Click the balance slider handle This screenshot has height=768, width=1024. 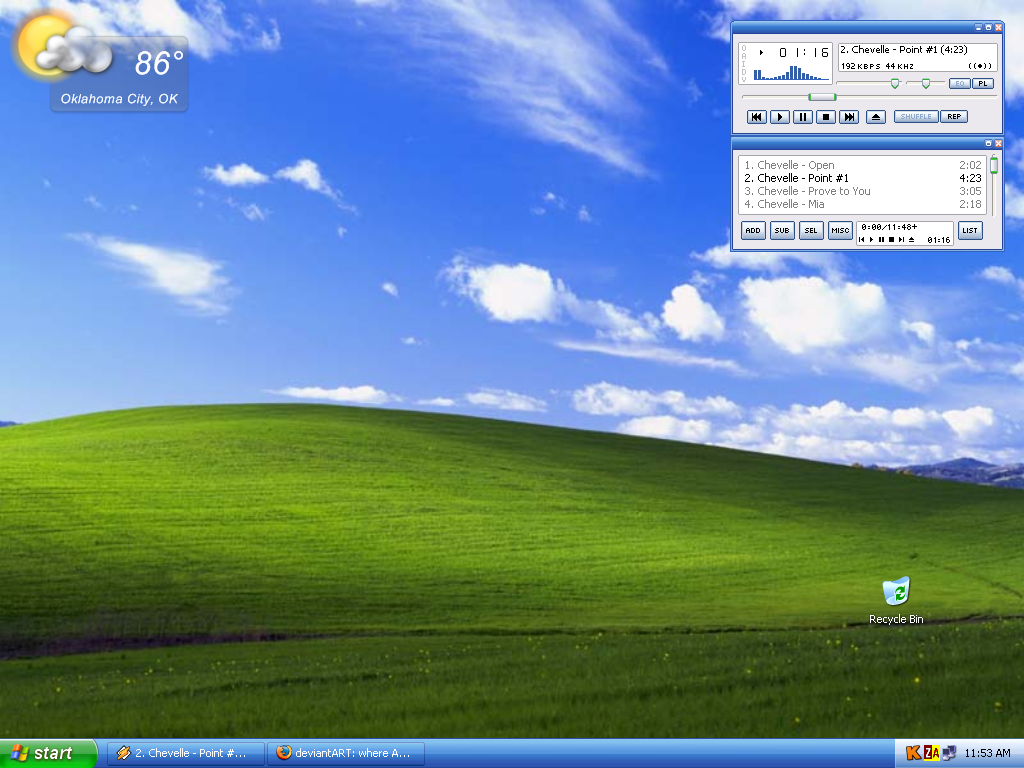925,84
